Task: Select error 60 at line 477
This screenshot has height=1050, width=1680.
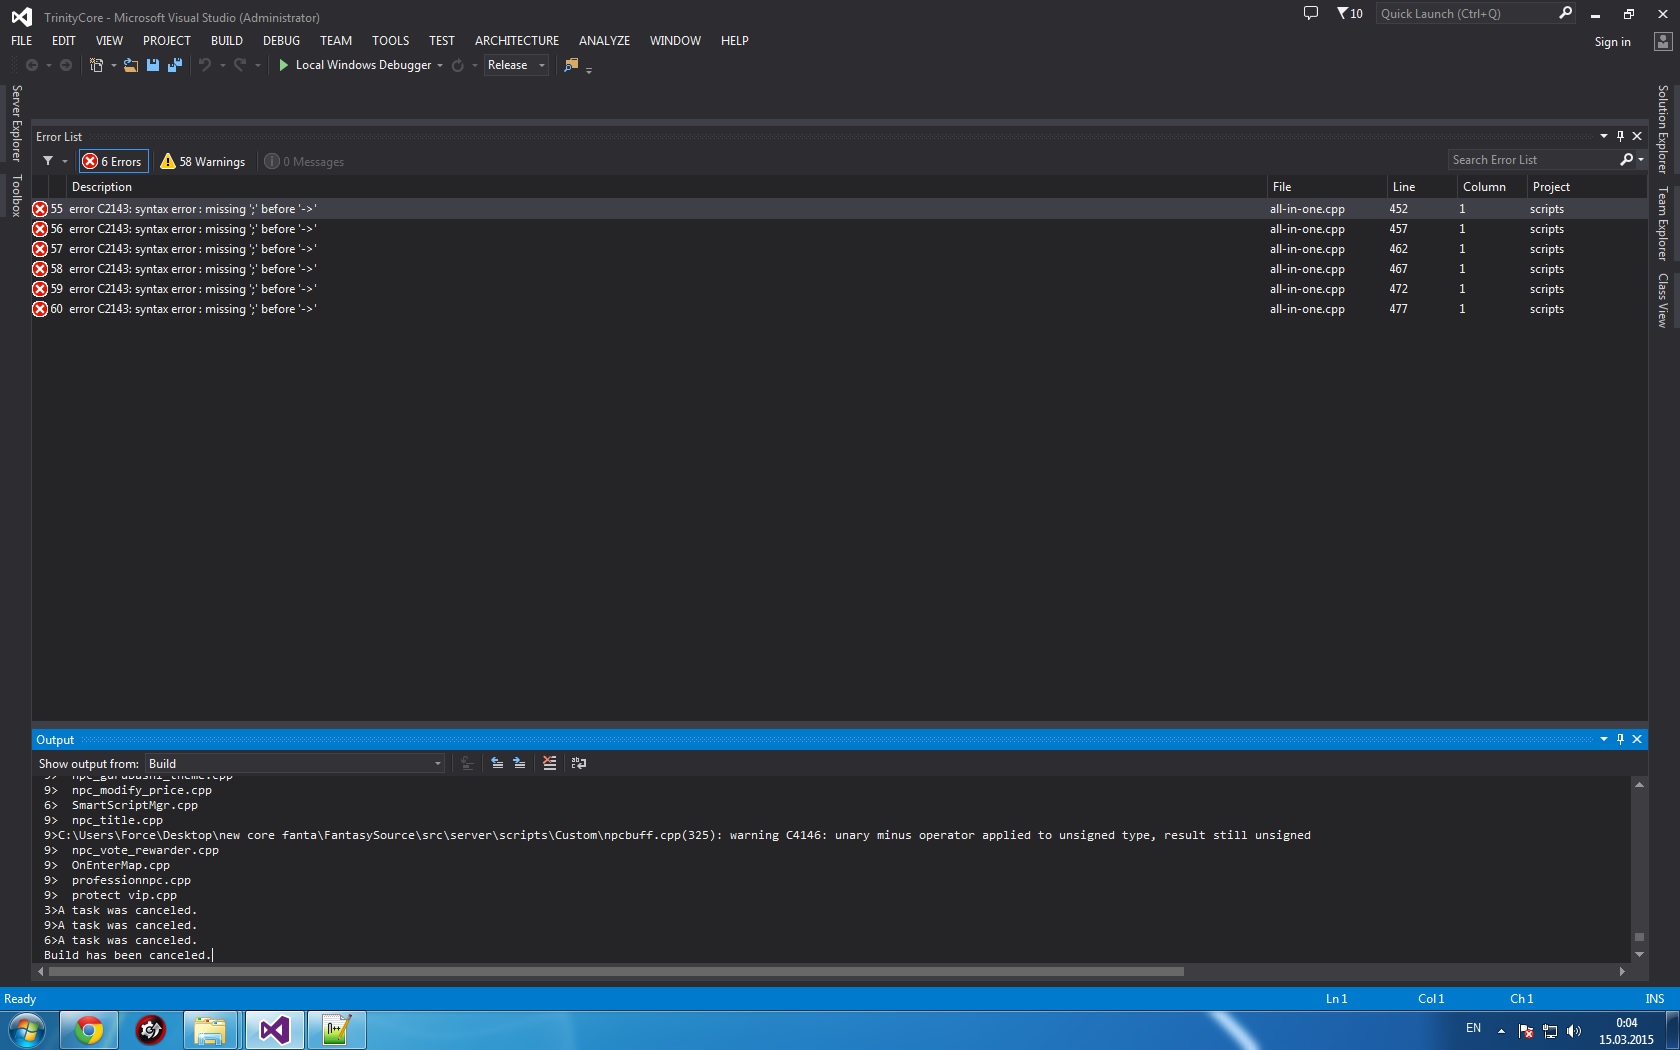Action: point(839,309)
